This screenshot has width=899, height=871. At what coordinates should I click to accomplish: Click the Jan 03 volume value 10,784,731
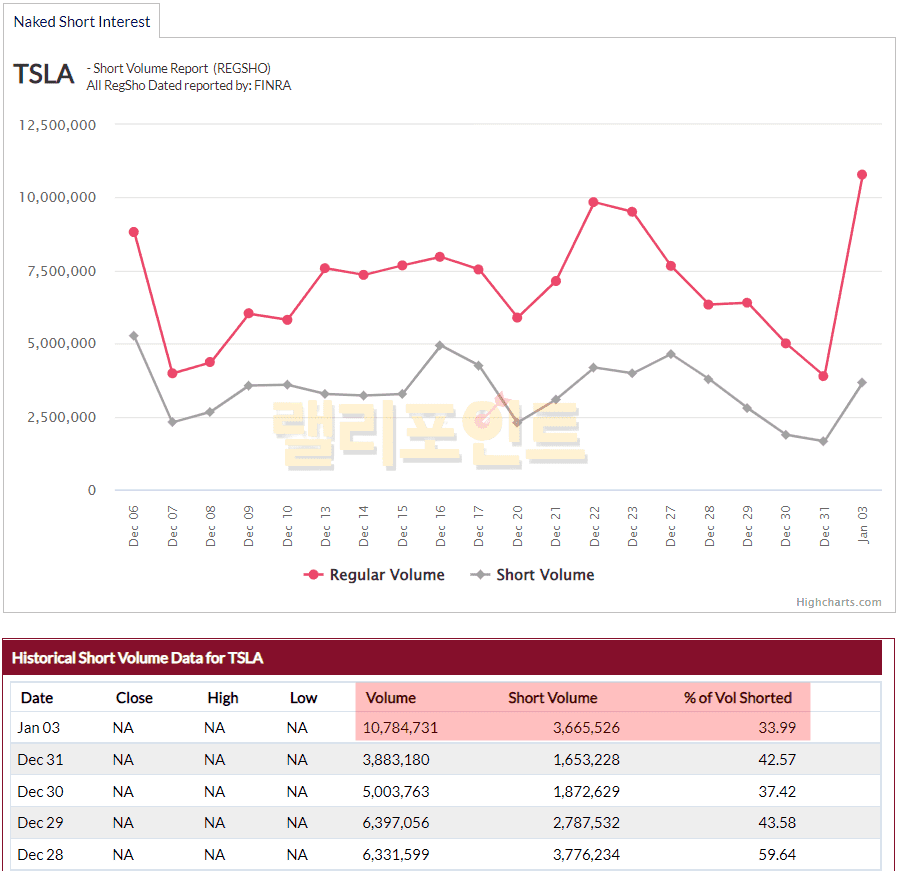(400, 728)
